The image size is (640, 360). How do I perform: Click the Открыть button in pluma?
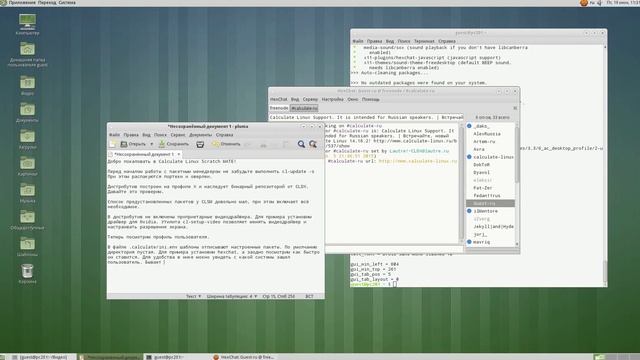tap(133, 144)
